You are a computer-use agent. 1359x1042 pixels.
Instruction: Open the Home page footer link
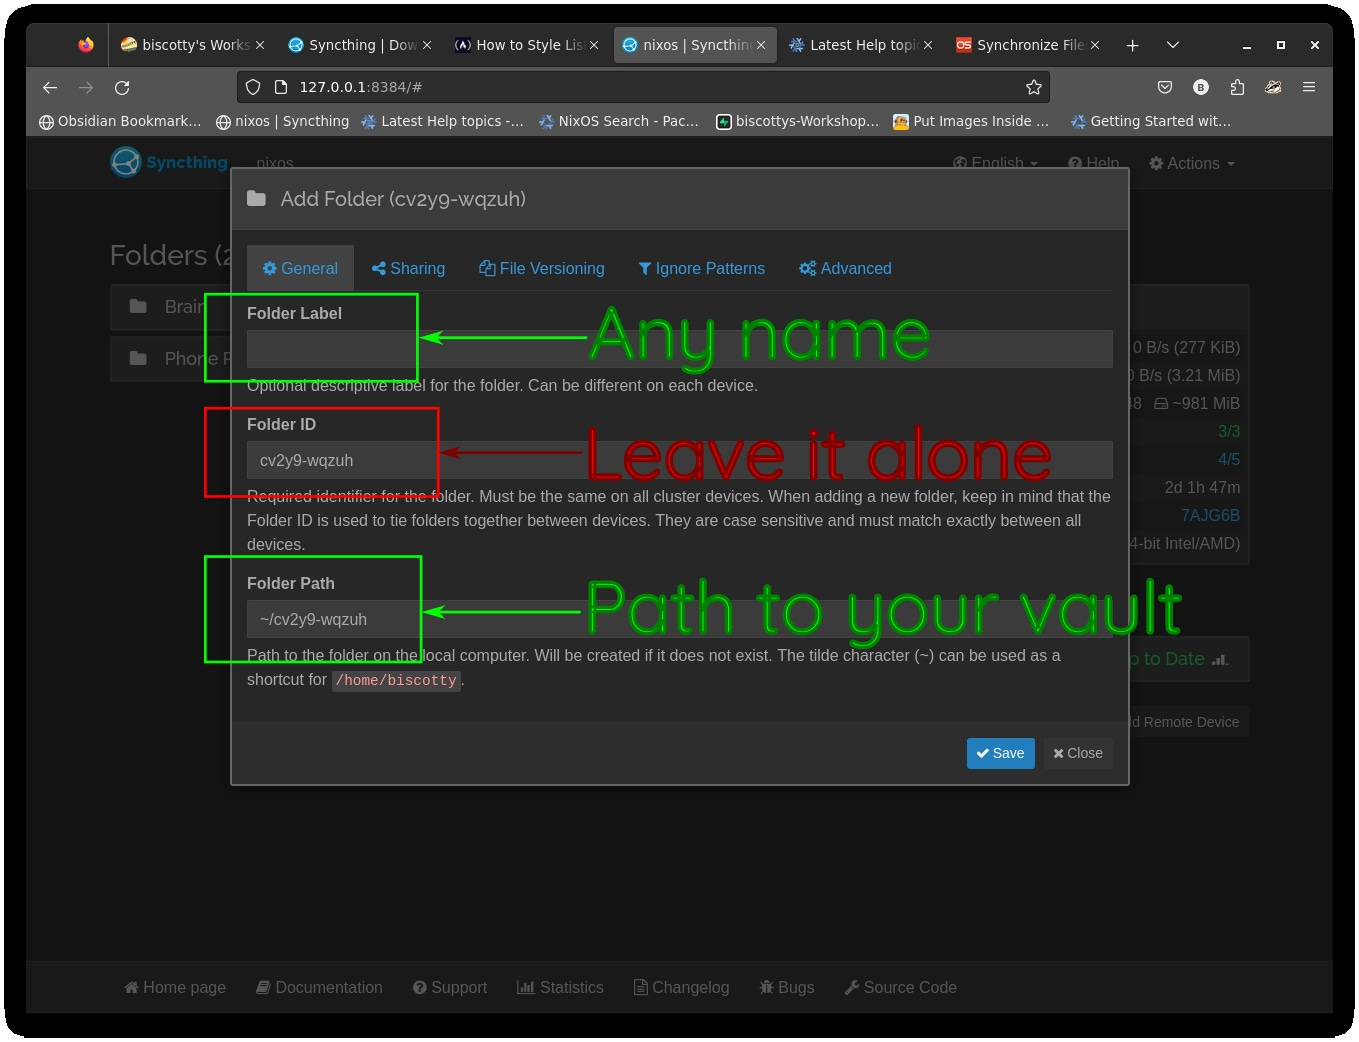(x=175, y=987)
